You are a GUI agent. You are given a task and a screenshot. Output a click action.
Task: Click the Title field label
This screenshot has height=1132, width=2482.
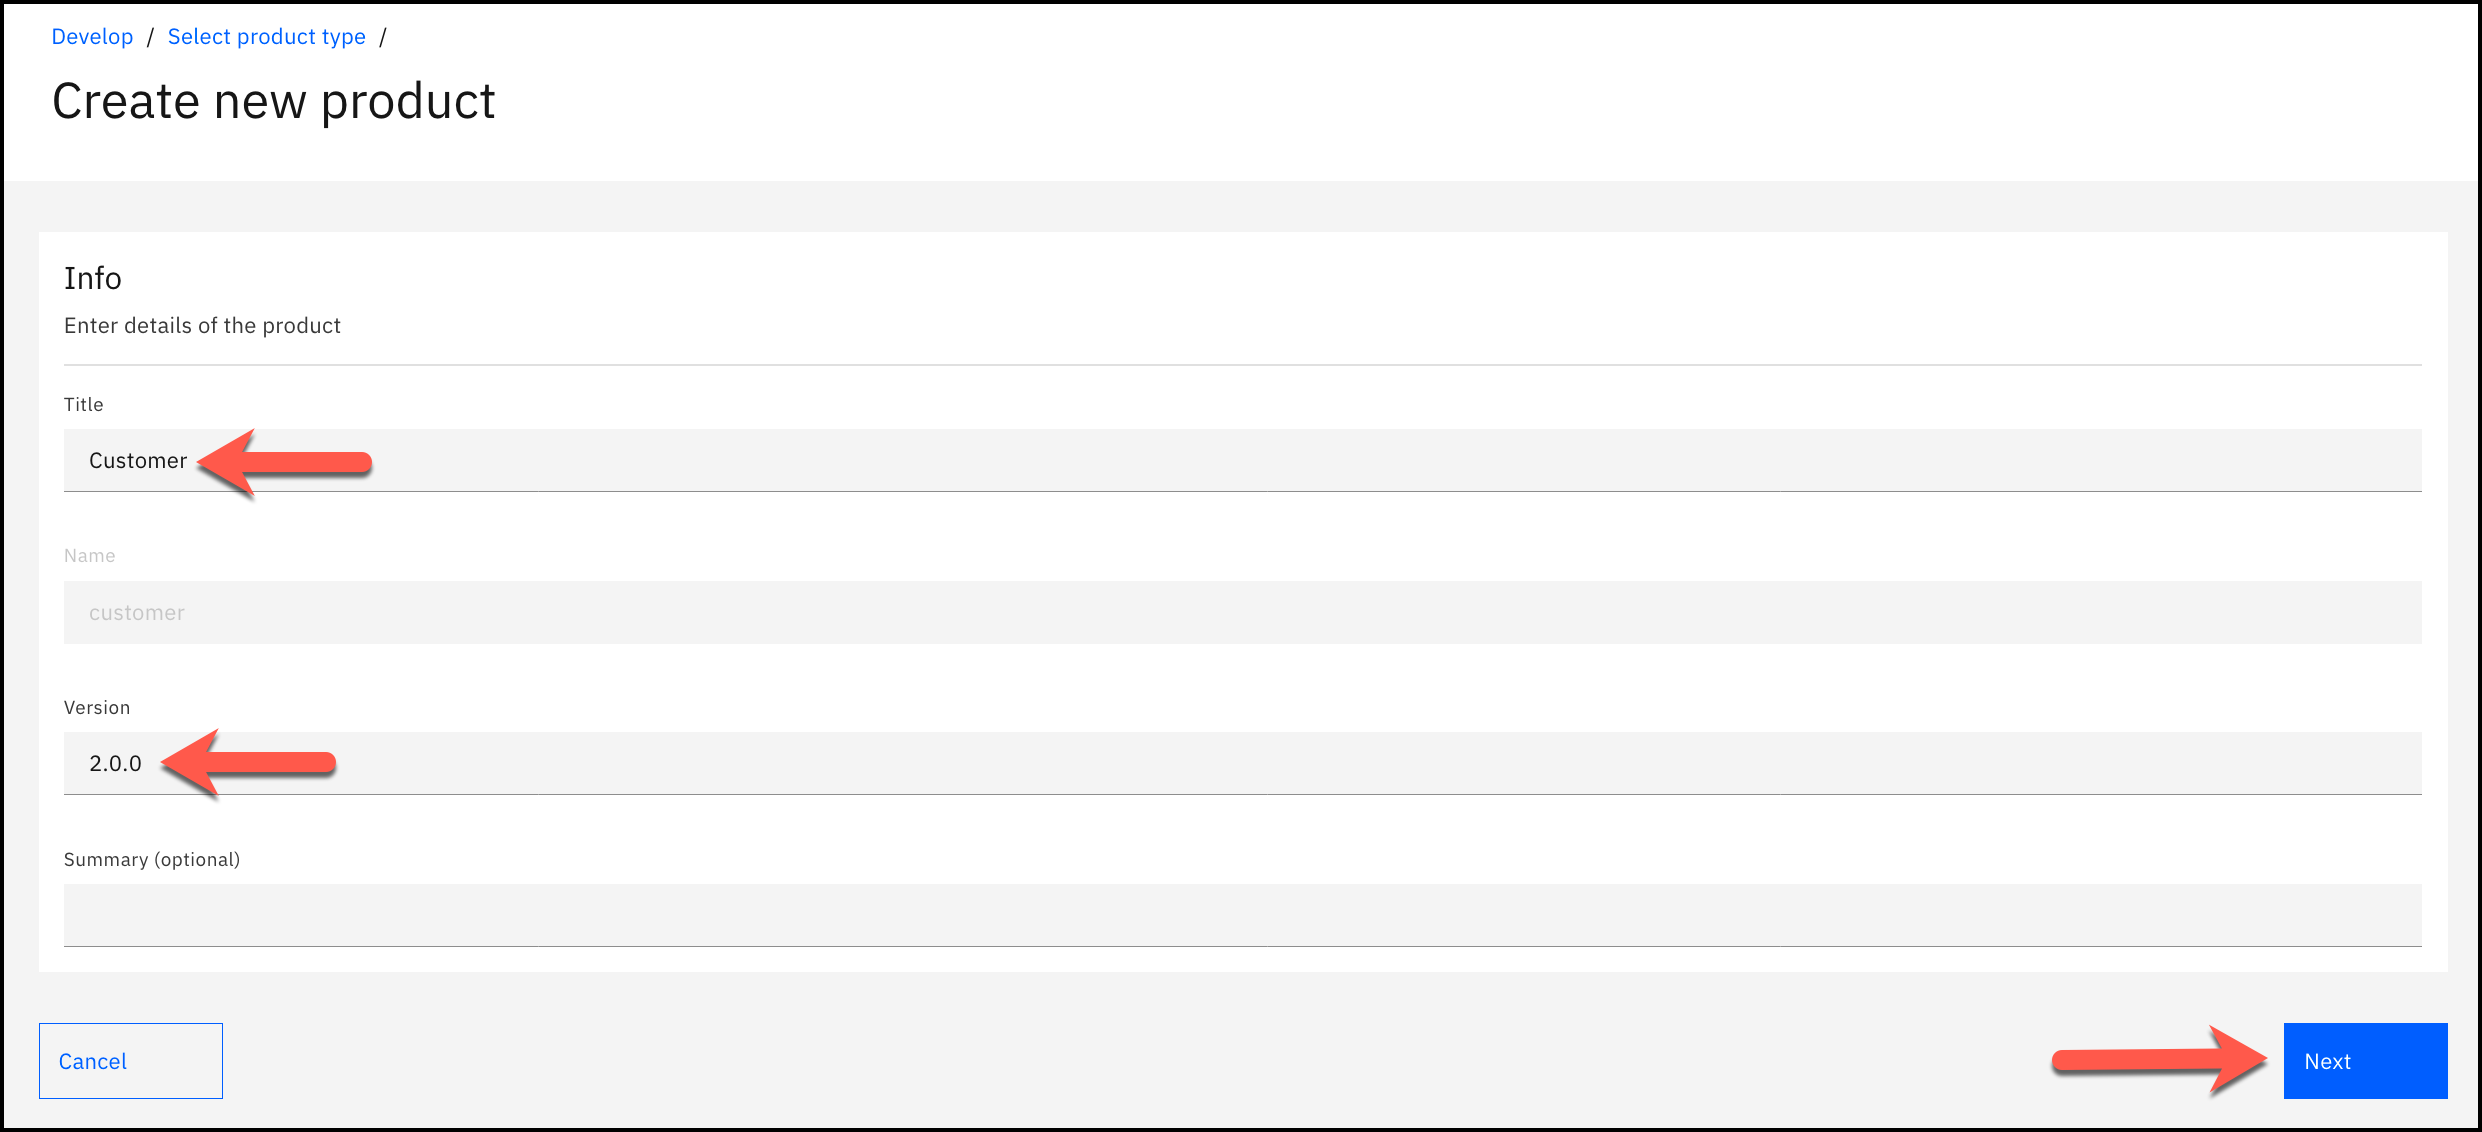[x=83, y=405]
